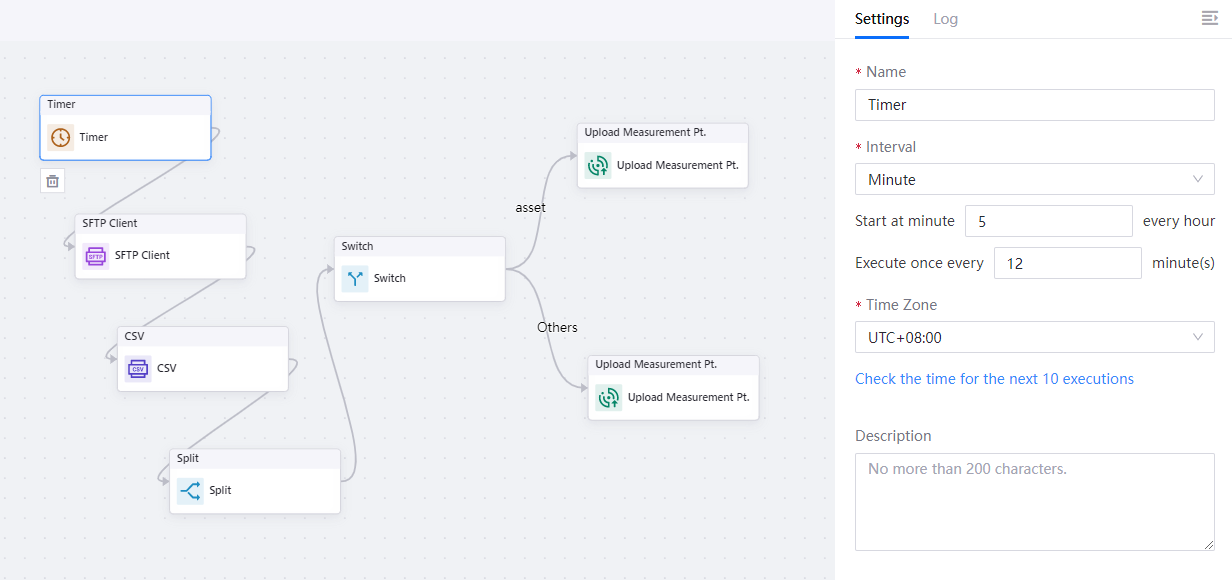The width and height of the screenshot is (1232, 580).
Task: Select lower Upload Measurement Pt. icon
Action: click(x=608, y=398)
